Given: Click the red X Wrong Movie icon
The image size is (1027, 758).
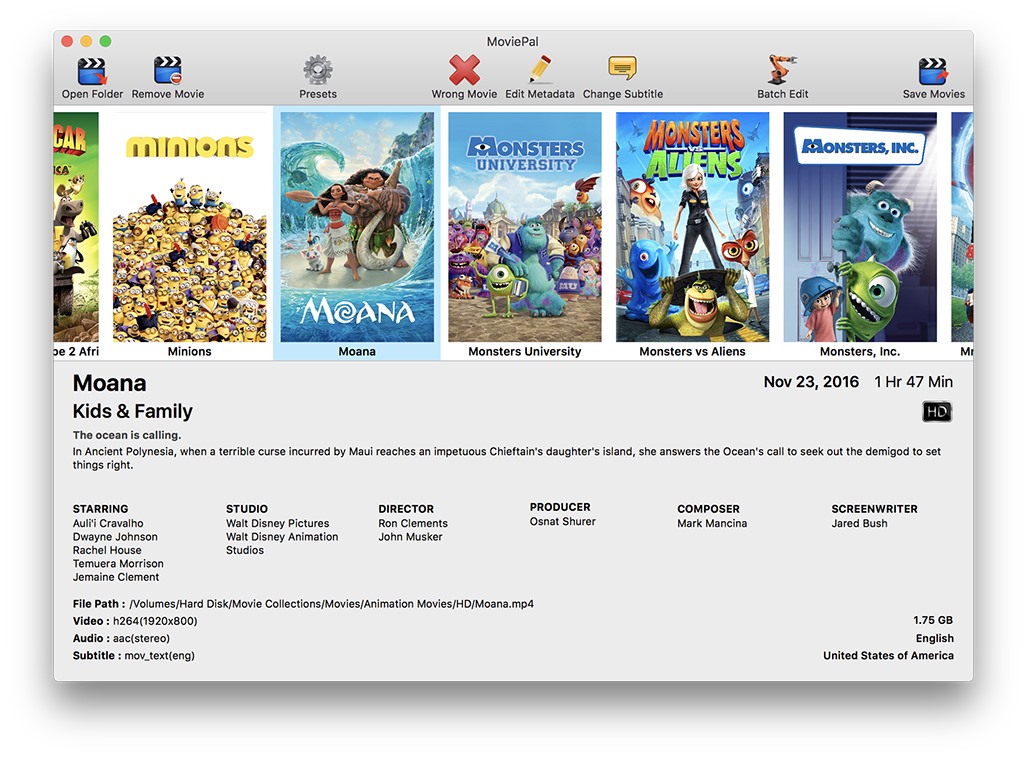Looking at the screenshot, I should (x=464, y=70).
